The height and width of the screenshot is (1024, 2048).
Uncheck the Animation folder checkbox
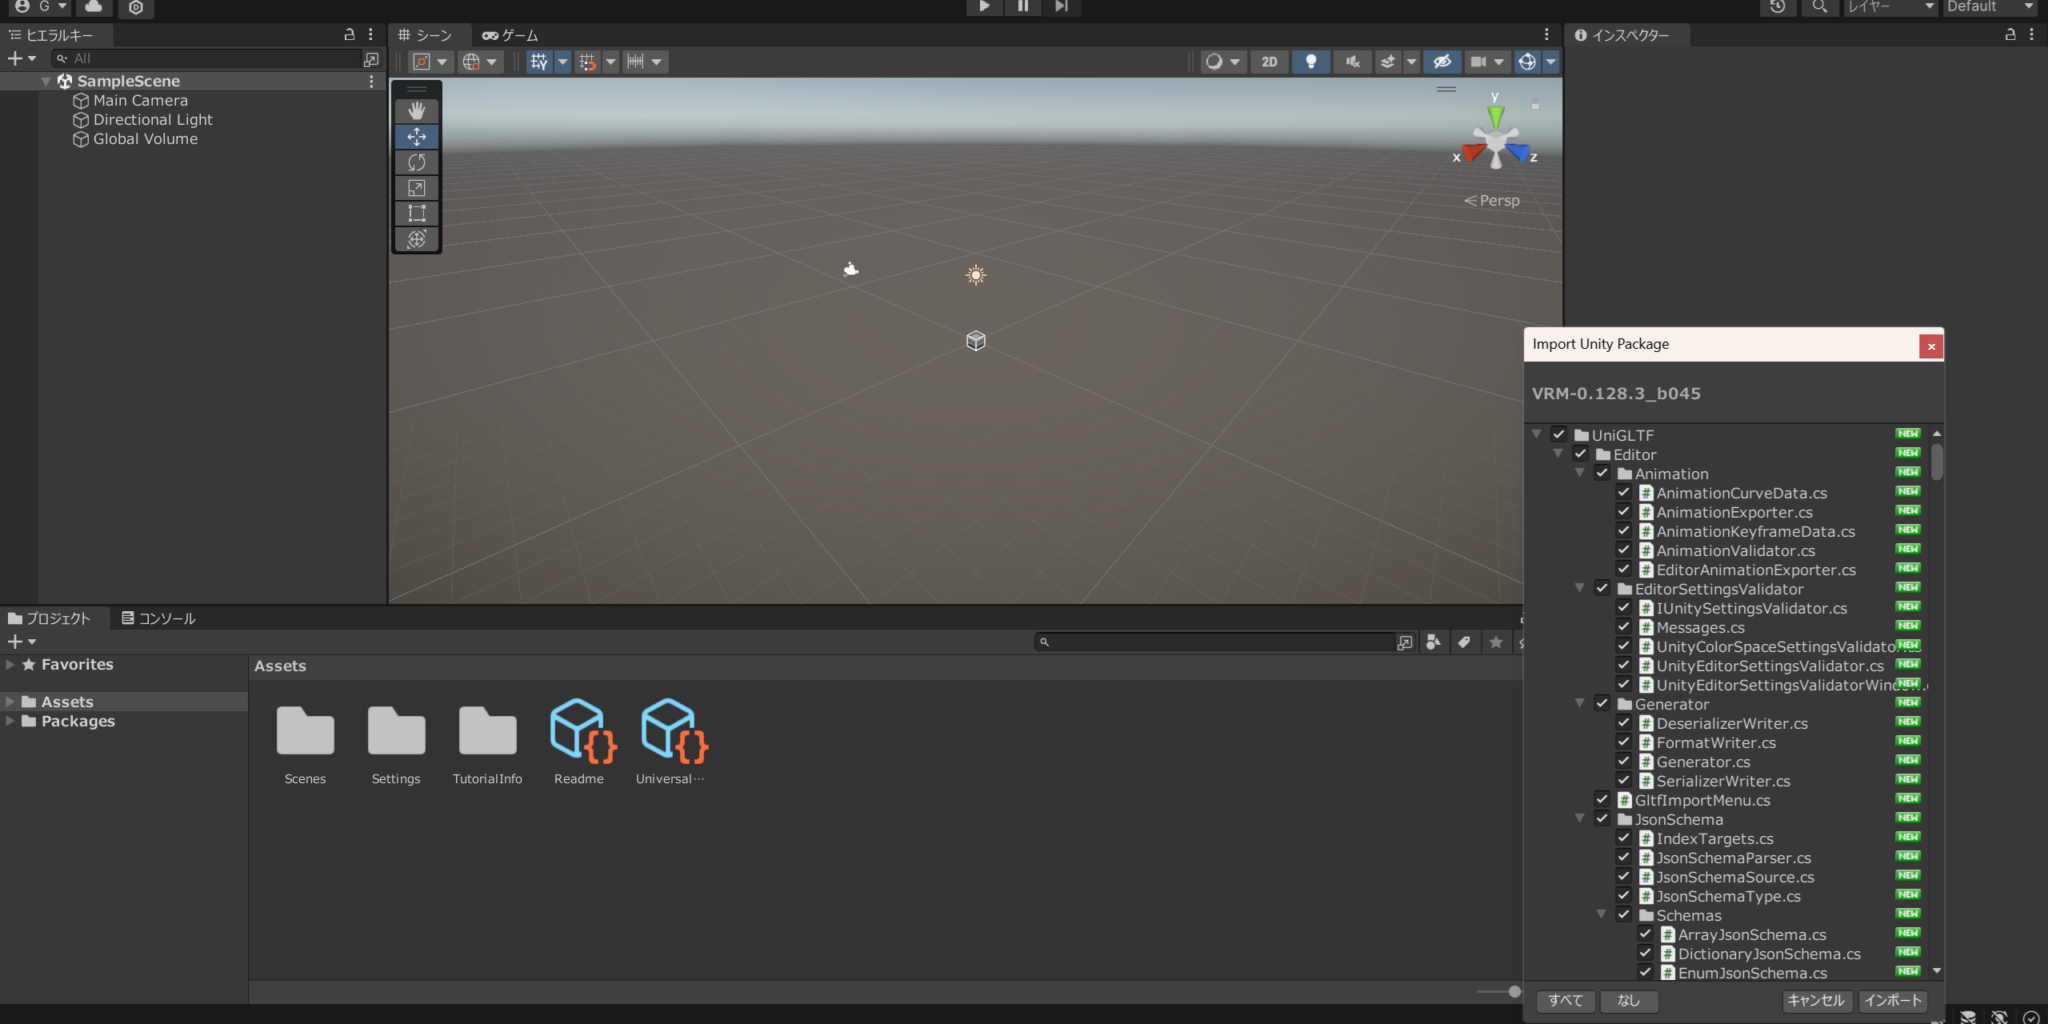pyautogui.click(x=1602, y=473)
